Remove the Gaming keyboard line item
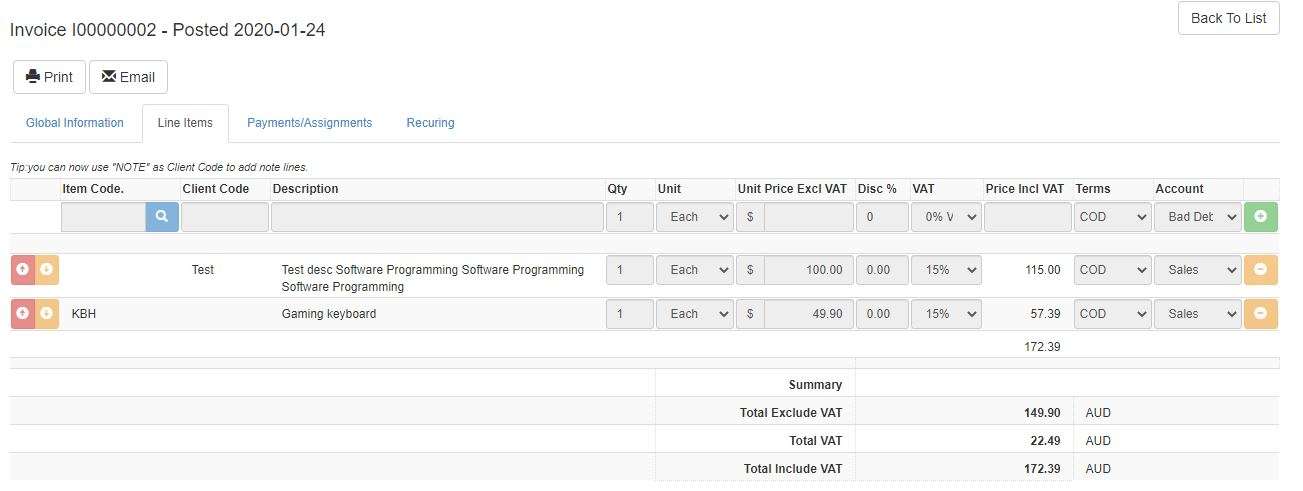The image size is (1303, 491). 1260,314
